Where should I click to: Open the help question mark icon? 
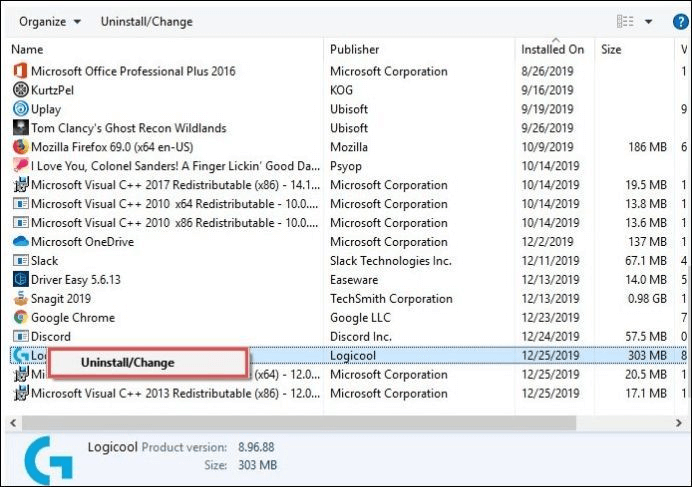[680, 21]
